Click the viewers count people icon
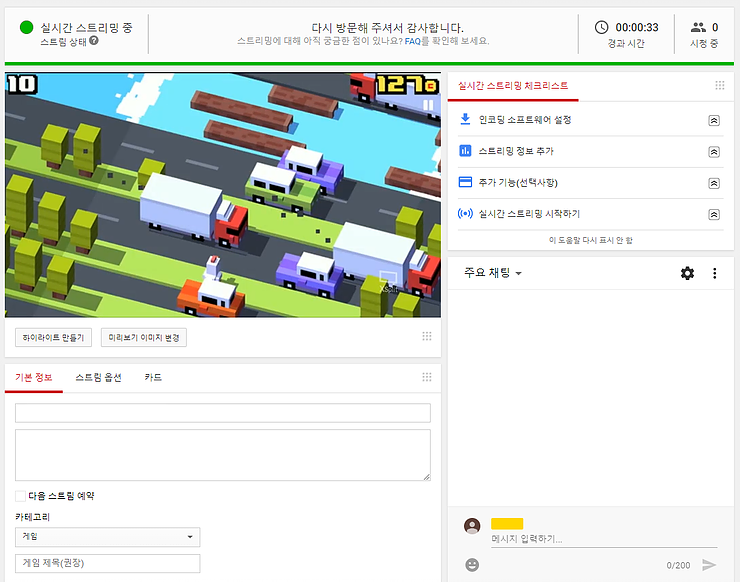The height and width of the screenshot is (582, 740). [x=698, y=27]
